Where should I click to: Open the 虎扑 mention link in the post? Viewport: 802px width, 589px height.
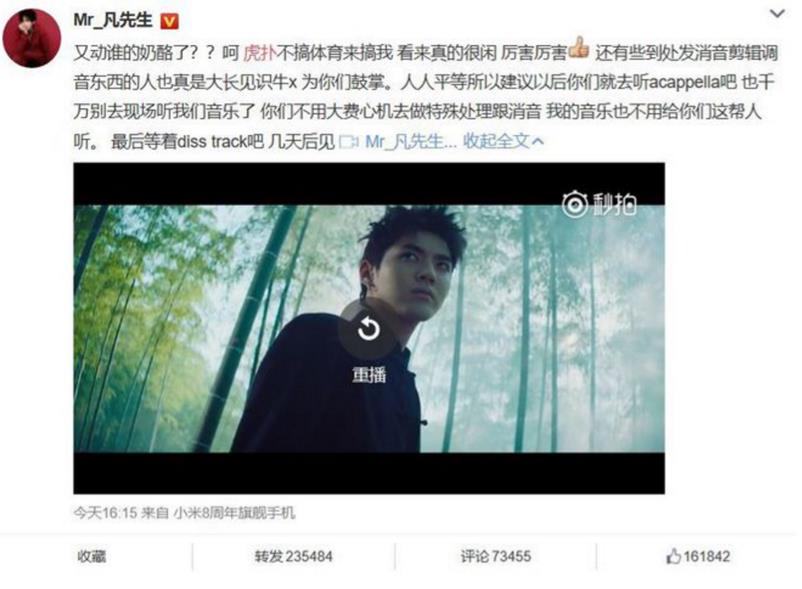point(259,53)
